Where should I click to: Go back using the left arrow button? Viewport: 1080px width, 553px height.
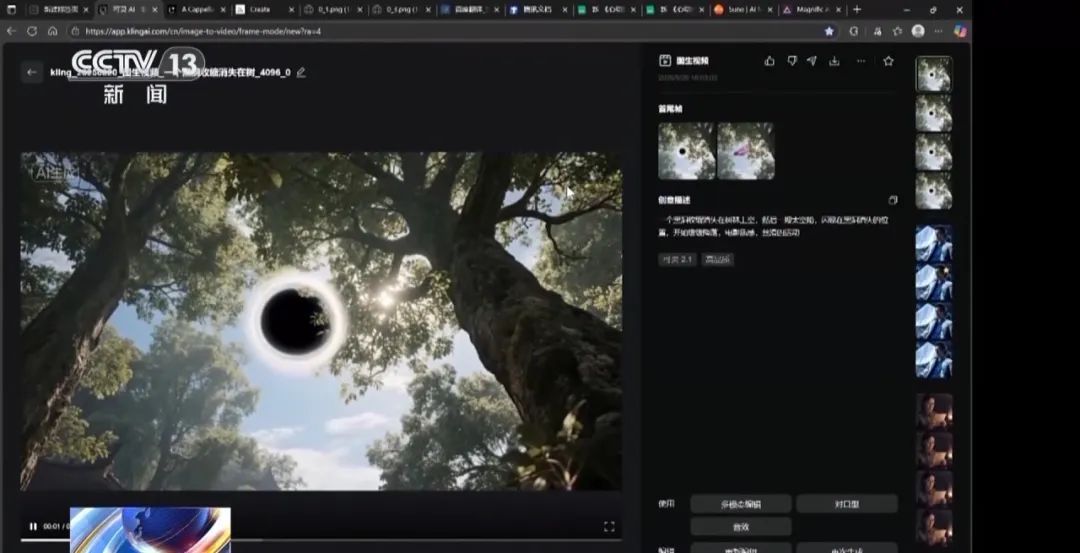tap(32, 72)
